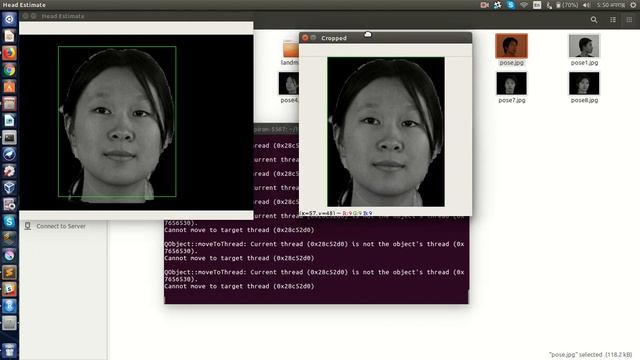Launch Firefox from the dock
Viewport: 640px width, 360px height.
pyautogui.click(x=9, y=53)
